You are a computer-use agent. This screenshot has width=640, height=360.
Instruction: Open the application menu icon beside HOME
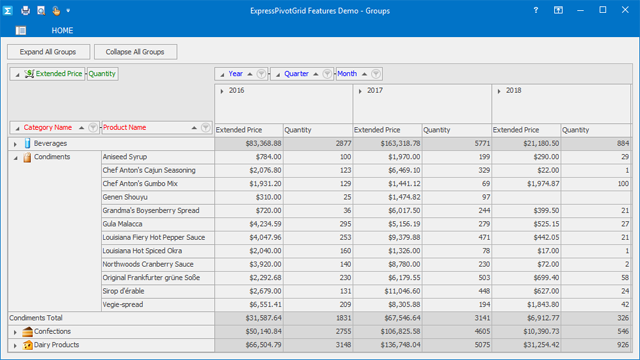point(21,30)
